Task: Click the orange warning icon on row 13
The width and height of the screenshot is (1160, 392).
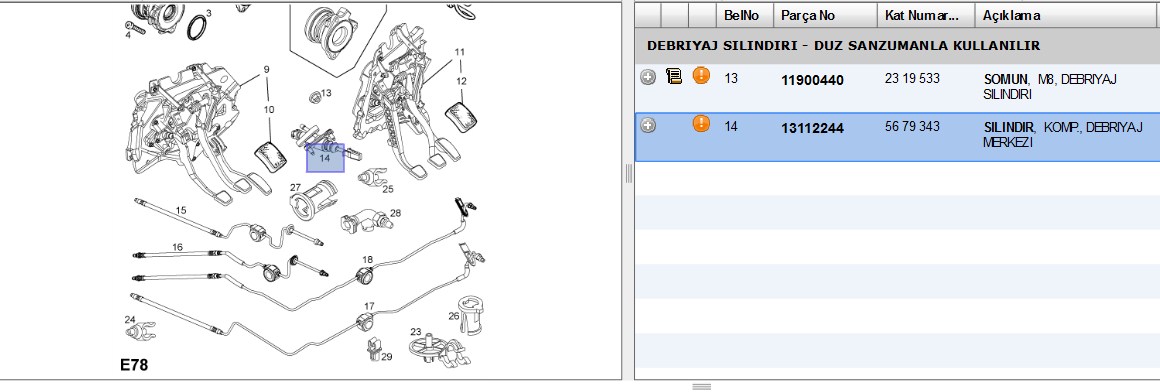Action: 701,75
